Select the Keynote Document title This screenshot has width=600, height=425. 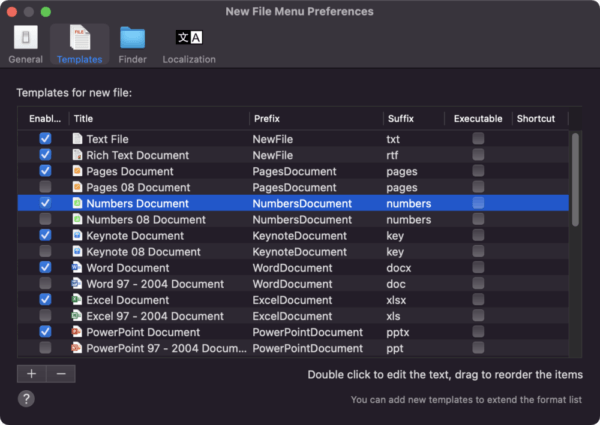coord(135,236)
